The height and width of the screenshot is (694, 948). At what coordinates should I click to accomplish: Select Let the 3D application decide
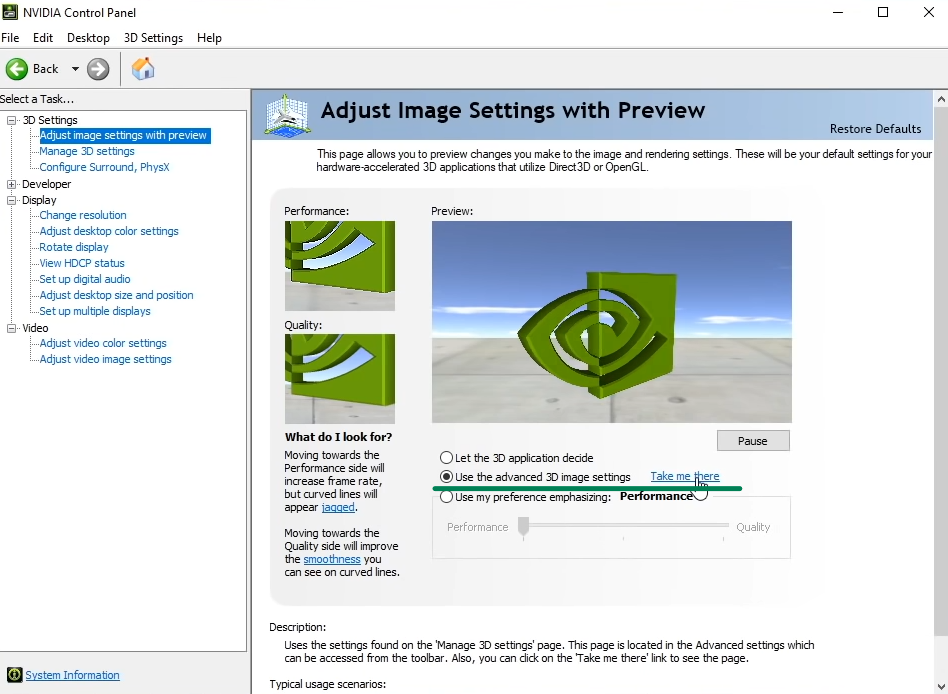click(x=446, y=458)
